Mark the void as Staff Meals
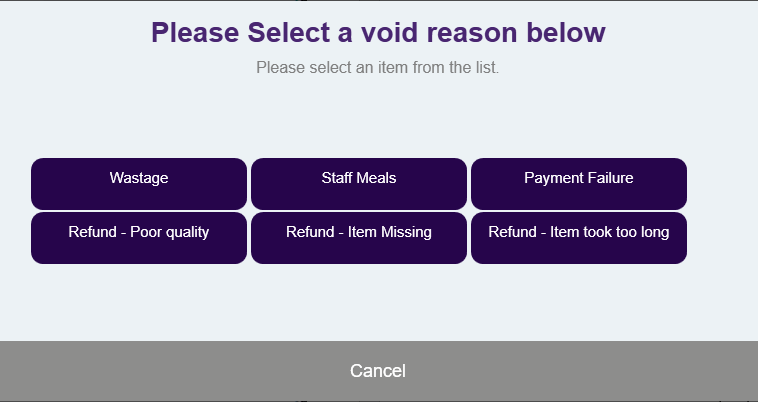The image size is (758, 402). coord(359,184)
